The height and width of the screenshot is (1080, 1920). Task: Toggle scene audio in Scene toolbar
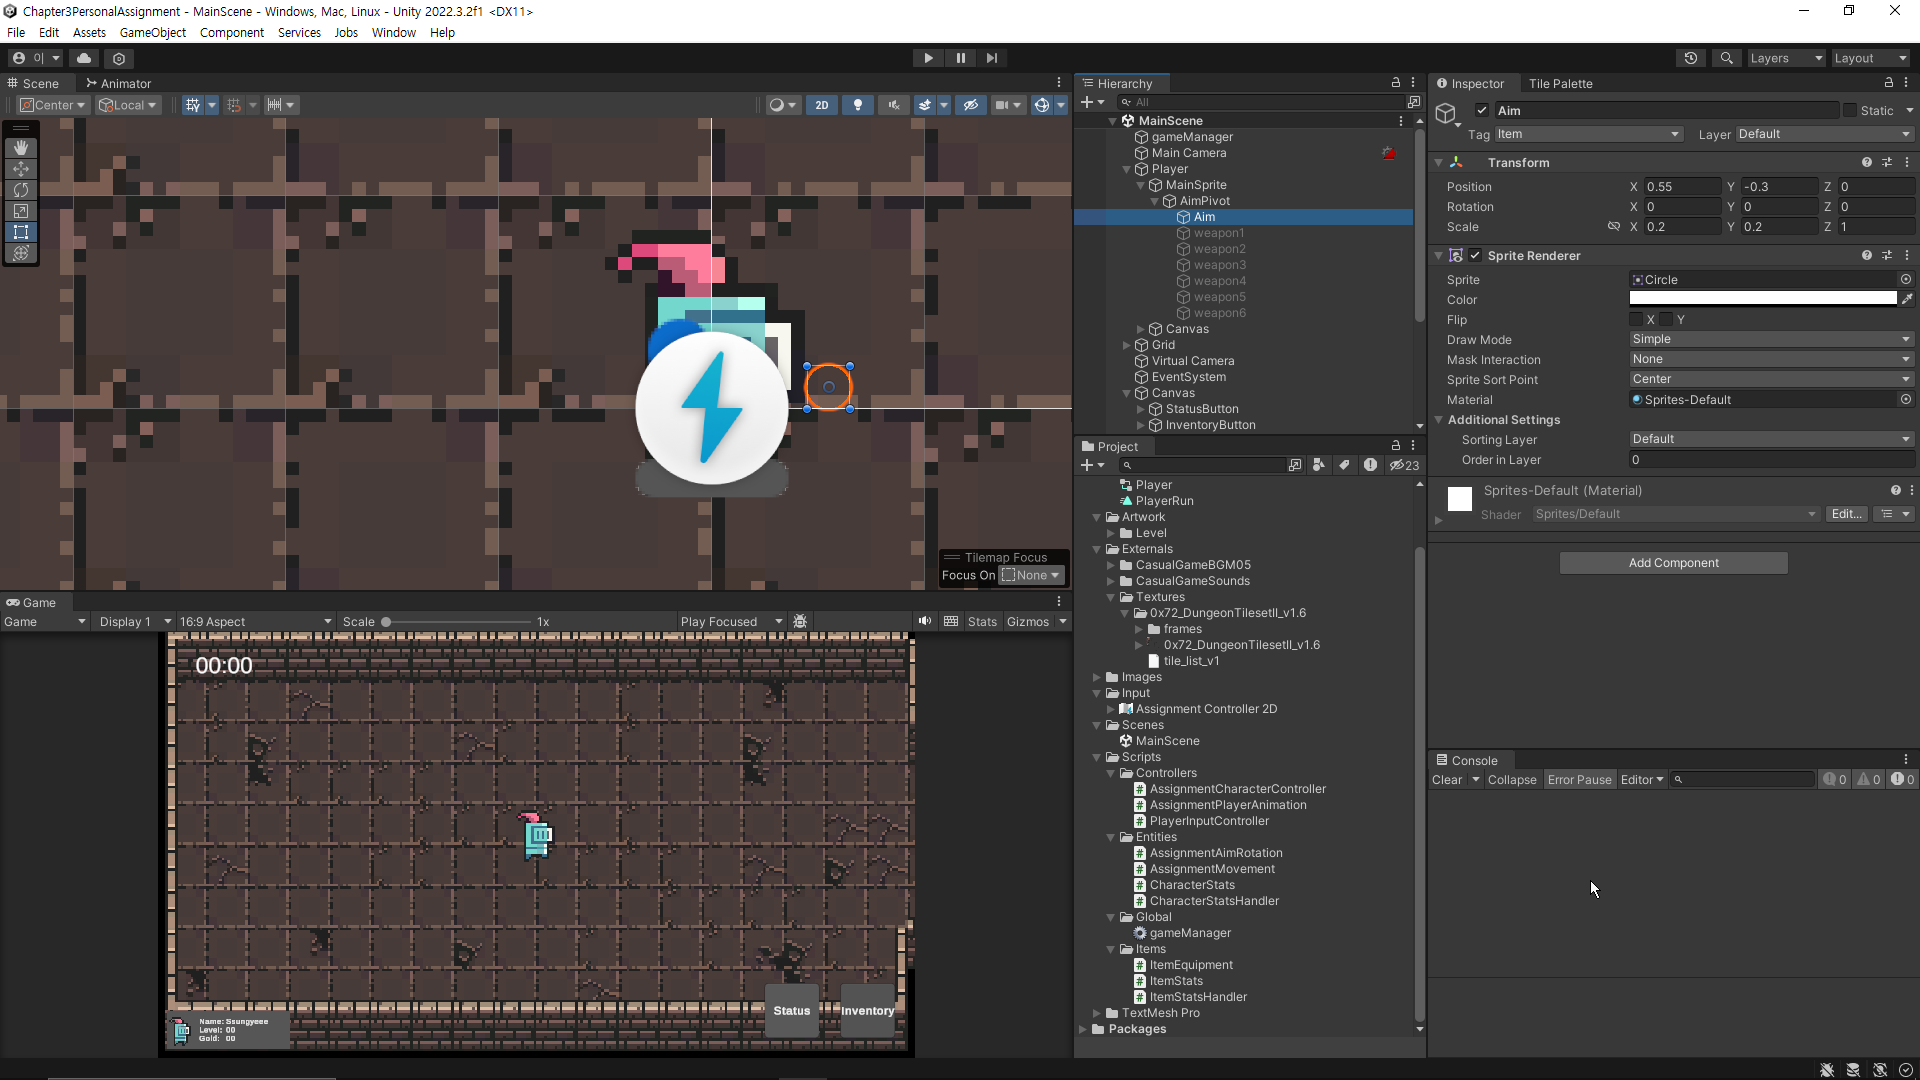[x=893, y=105]
